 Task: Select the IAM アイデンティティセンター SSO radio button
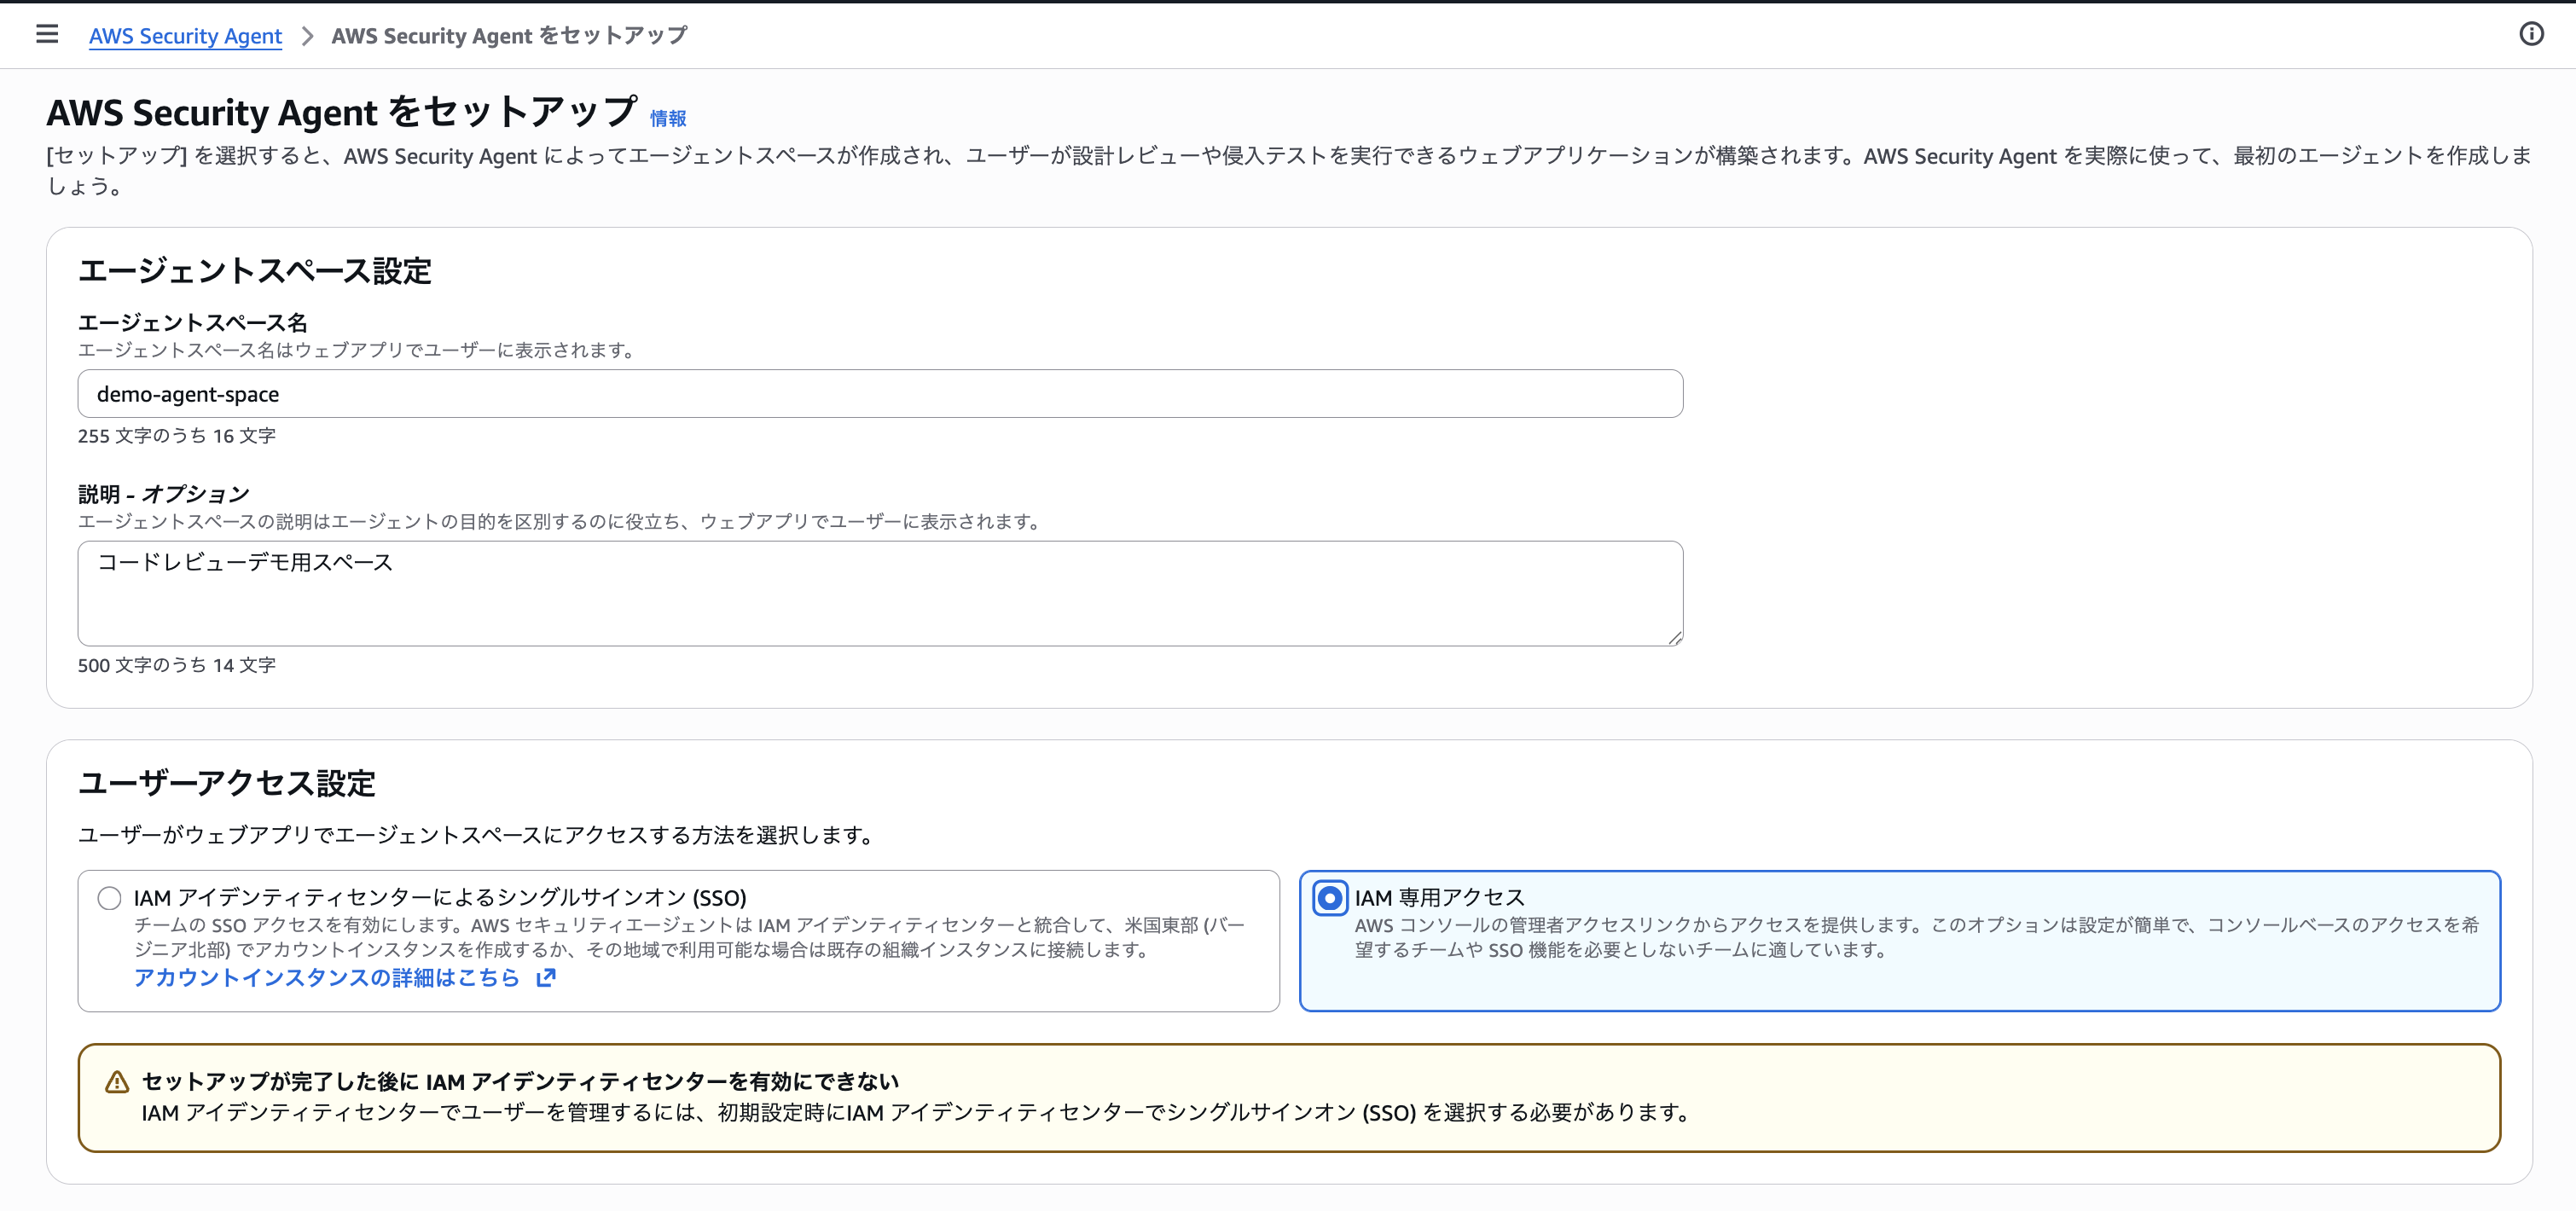pos(109,897)
